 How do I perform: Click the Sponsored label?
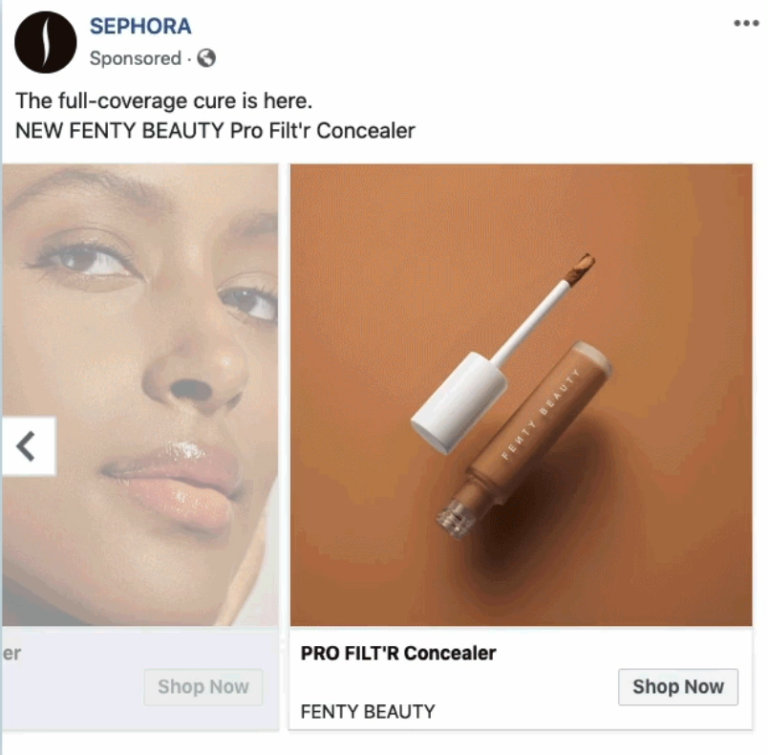[x=135, y=58]
